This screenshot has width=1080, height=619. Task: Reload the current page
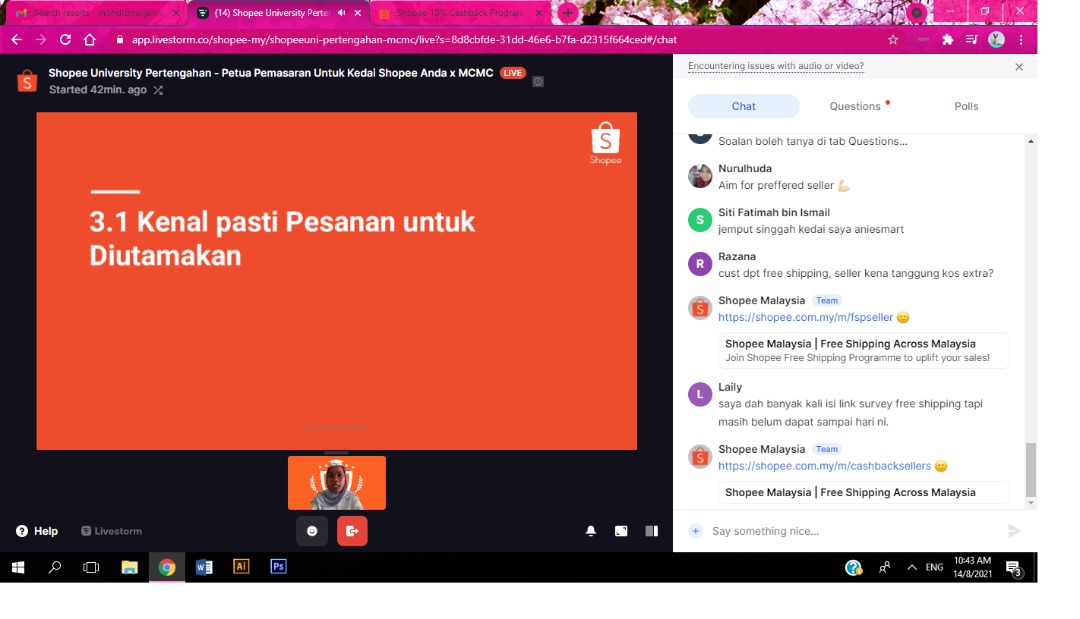coord(65,39)
